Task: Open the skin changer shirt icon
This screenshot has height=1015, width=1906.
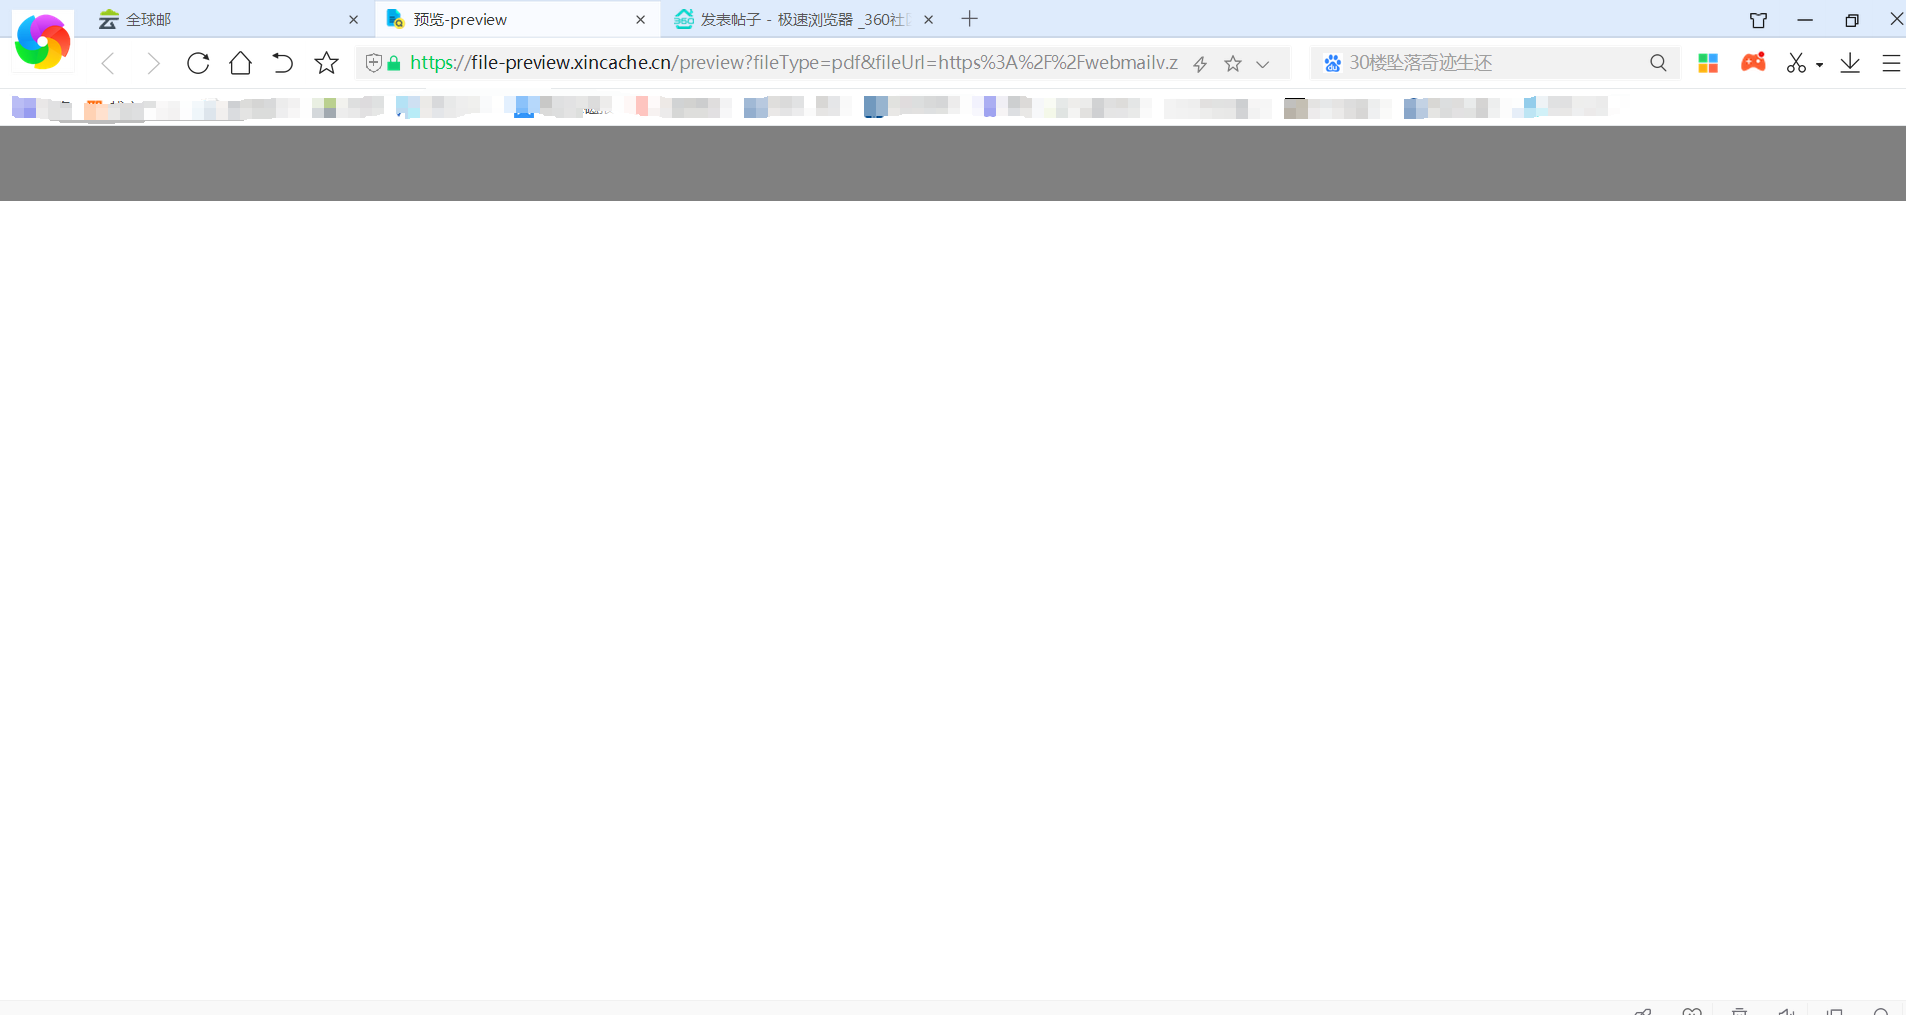Action: click(x=1758, y=20)
